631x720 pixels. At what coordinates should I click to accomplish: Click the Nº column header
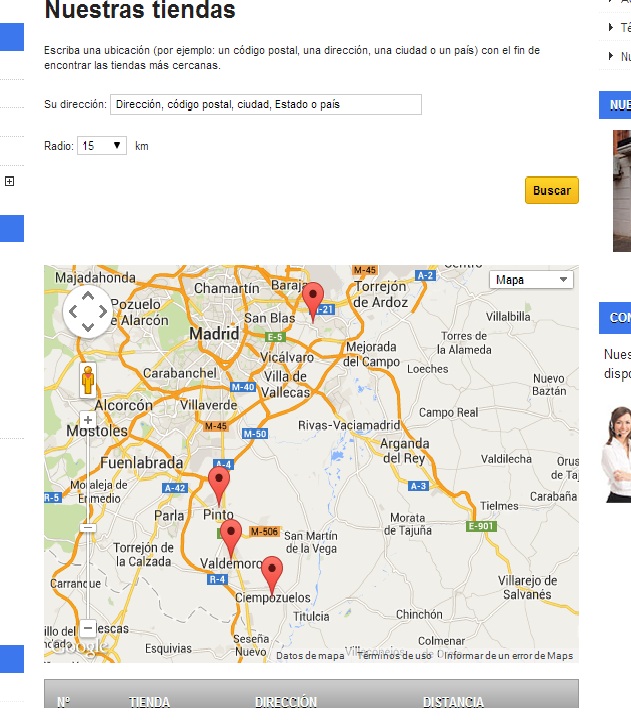pyautogui.click(x=63, y=702)
